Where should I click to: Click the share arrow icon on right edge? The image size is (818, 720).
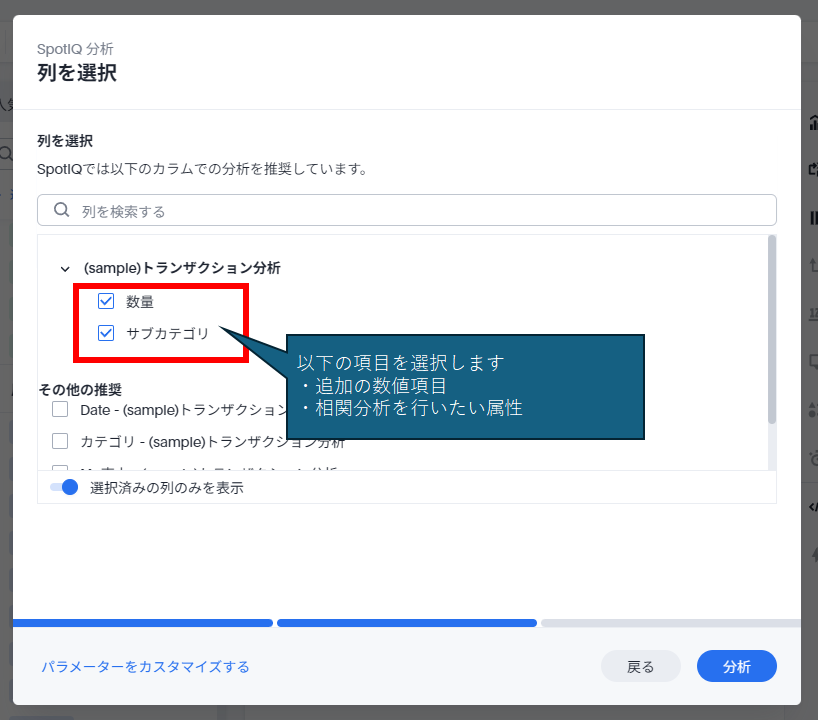[812, 169]
